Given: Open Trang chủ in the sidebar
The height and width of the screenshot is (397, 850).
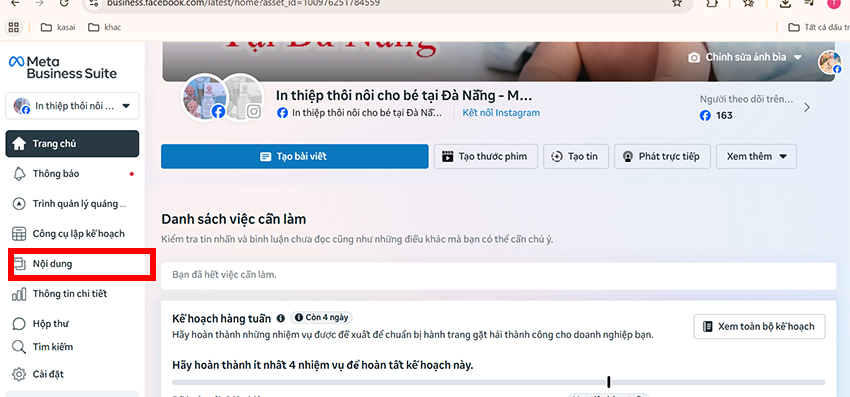Looking at the screenshot, I should [72, 144].
